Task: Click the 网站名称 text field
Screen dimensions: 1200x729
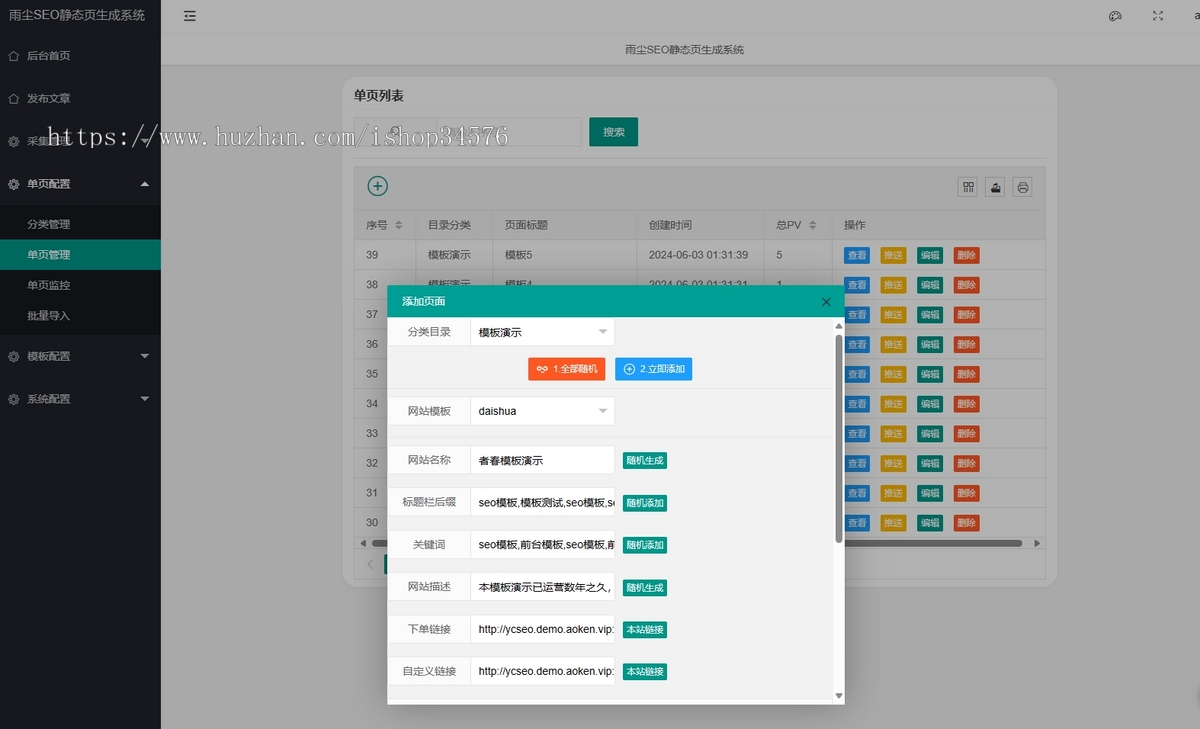Action: point(542,460)
